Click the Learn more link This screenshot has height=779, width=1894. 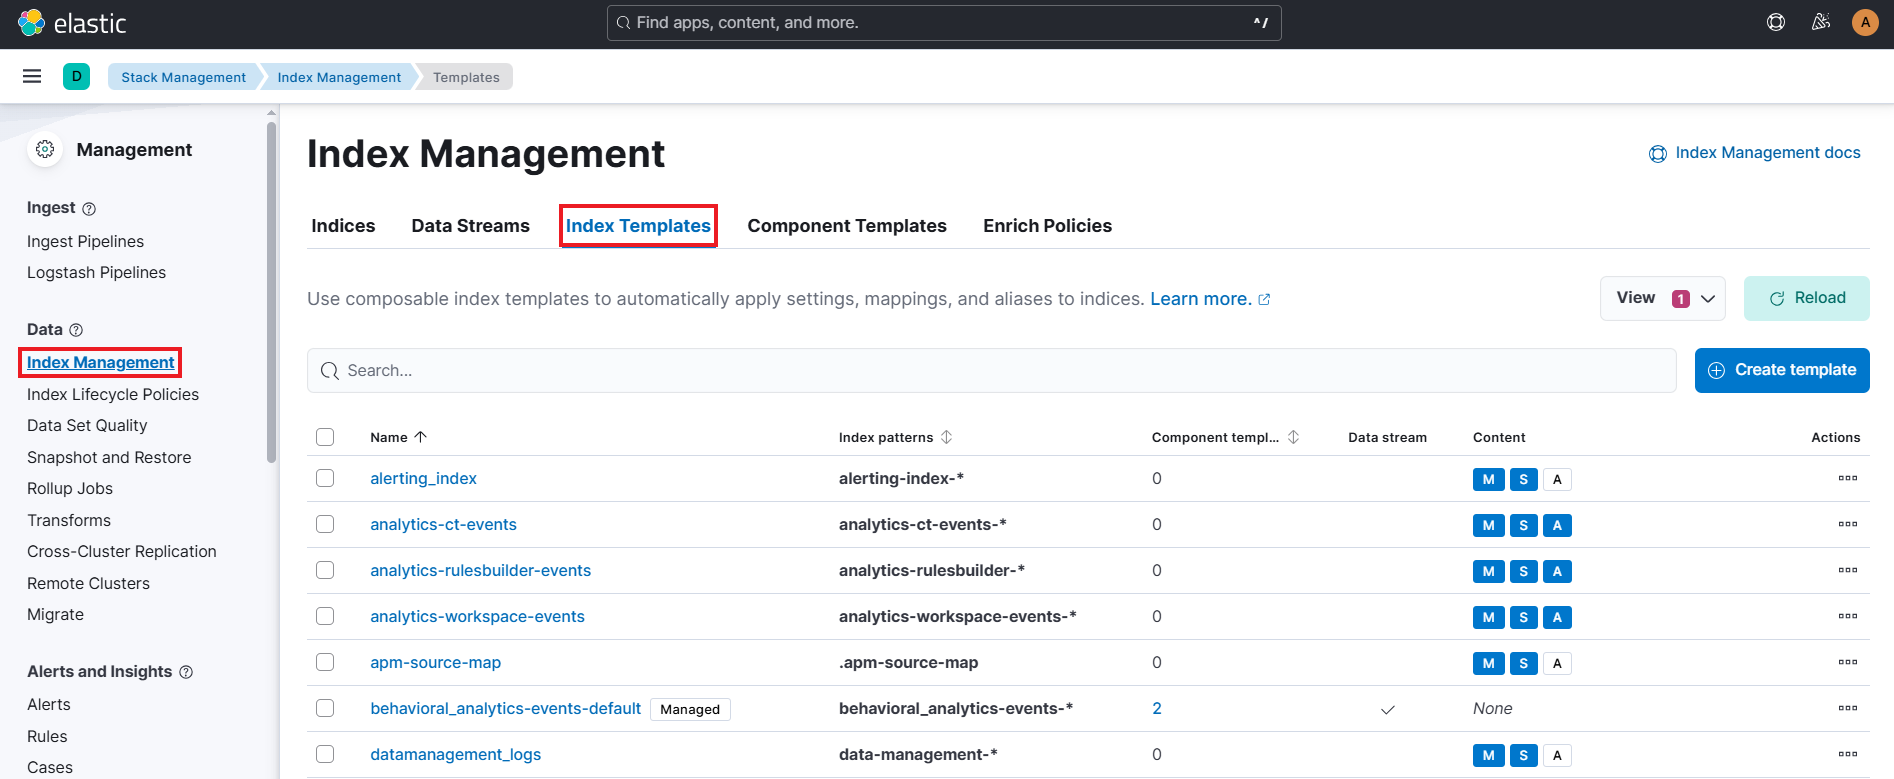[x=1210, y=299]
